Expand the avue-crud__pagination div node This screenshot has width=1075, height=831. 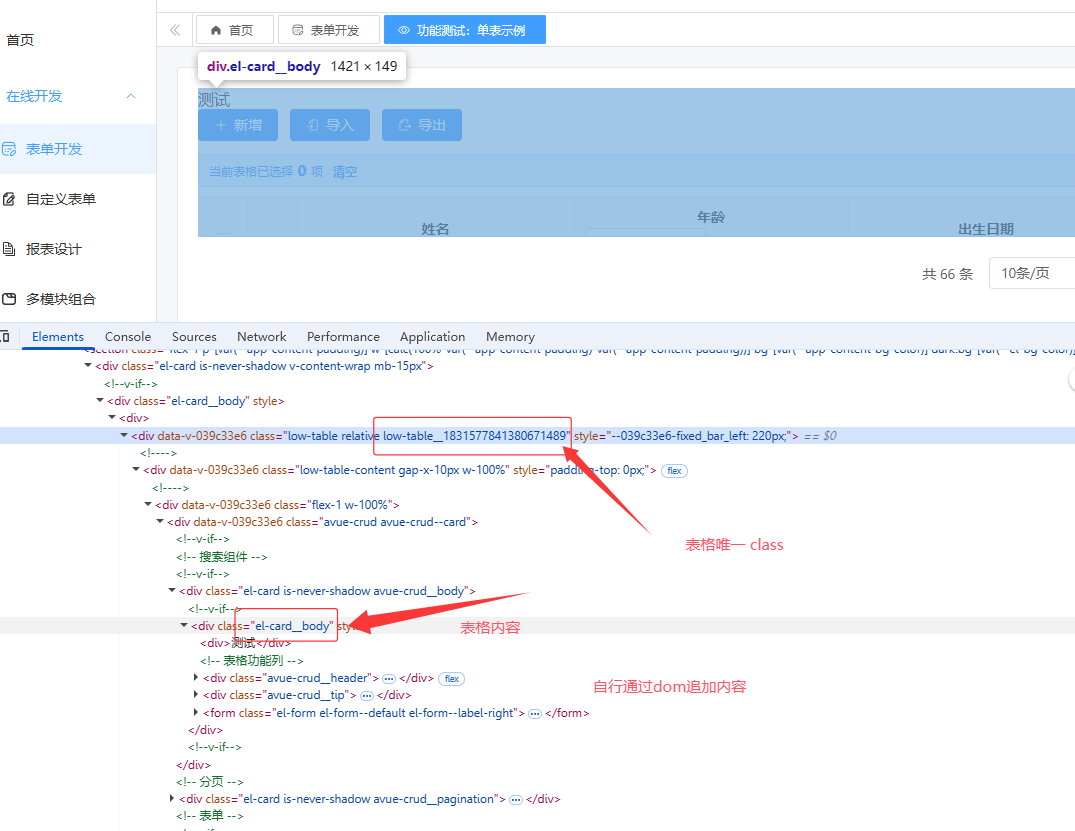click(172, 799)
